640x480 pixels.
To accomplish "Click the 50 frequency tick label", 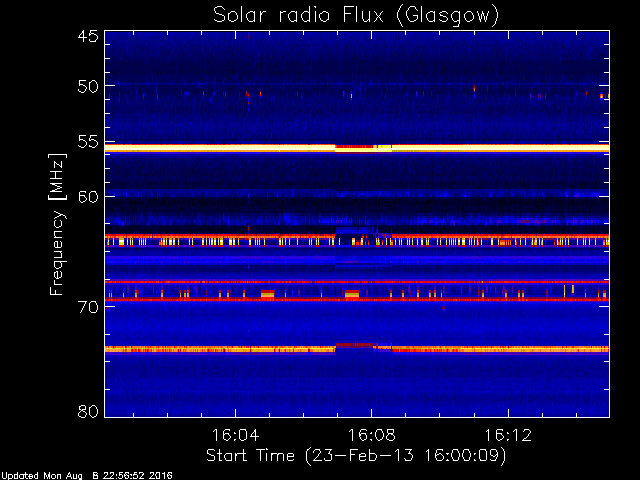I will pyautogui.click(x=88, y=86).
